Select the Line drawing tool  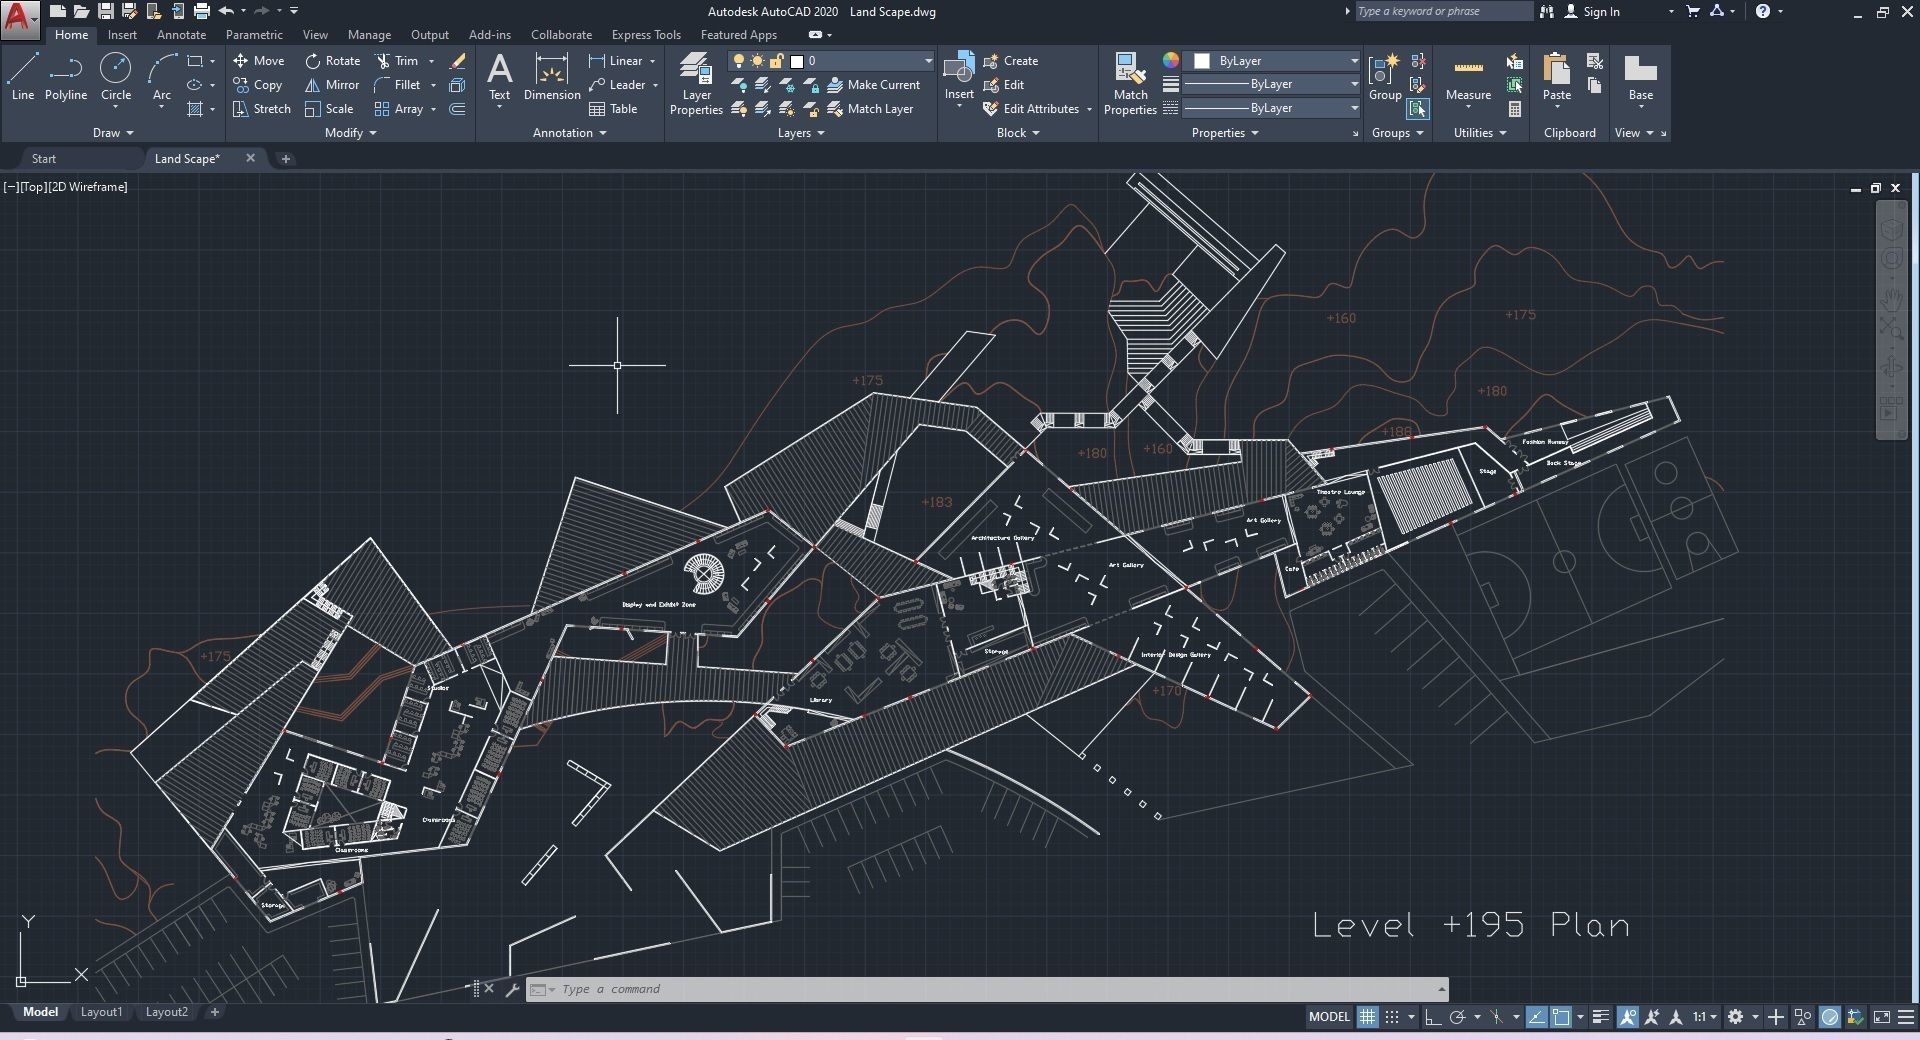point(23,77)
